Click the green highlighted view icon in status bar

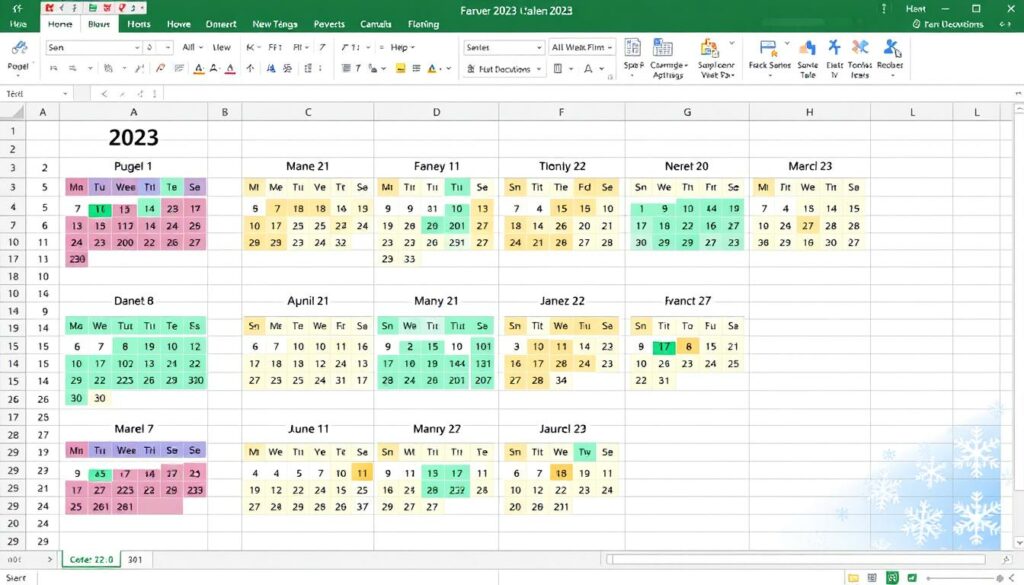point(892,578)
